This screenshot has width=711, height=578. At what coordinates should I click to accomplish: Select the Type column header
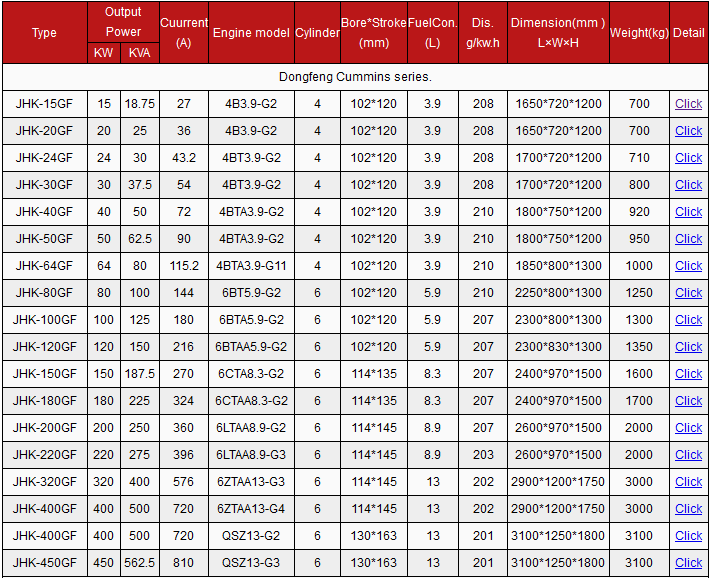pos(44,33)
